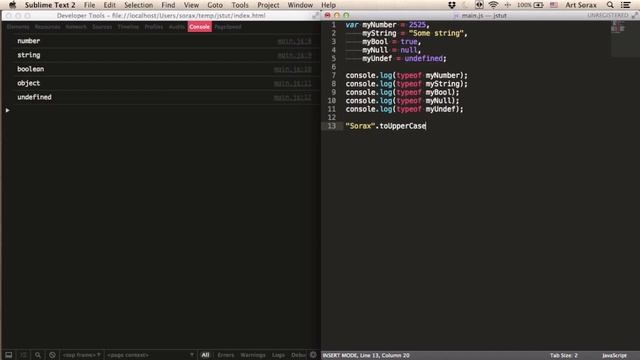
Task: Open the Help menu
Action: [329, 5]
